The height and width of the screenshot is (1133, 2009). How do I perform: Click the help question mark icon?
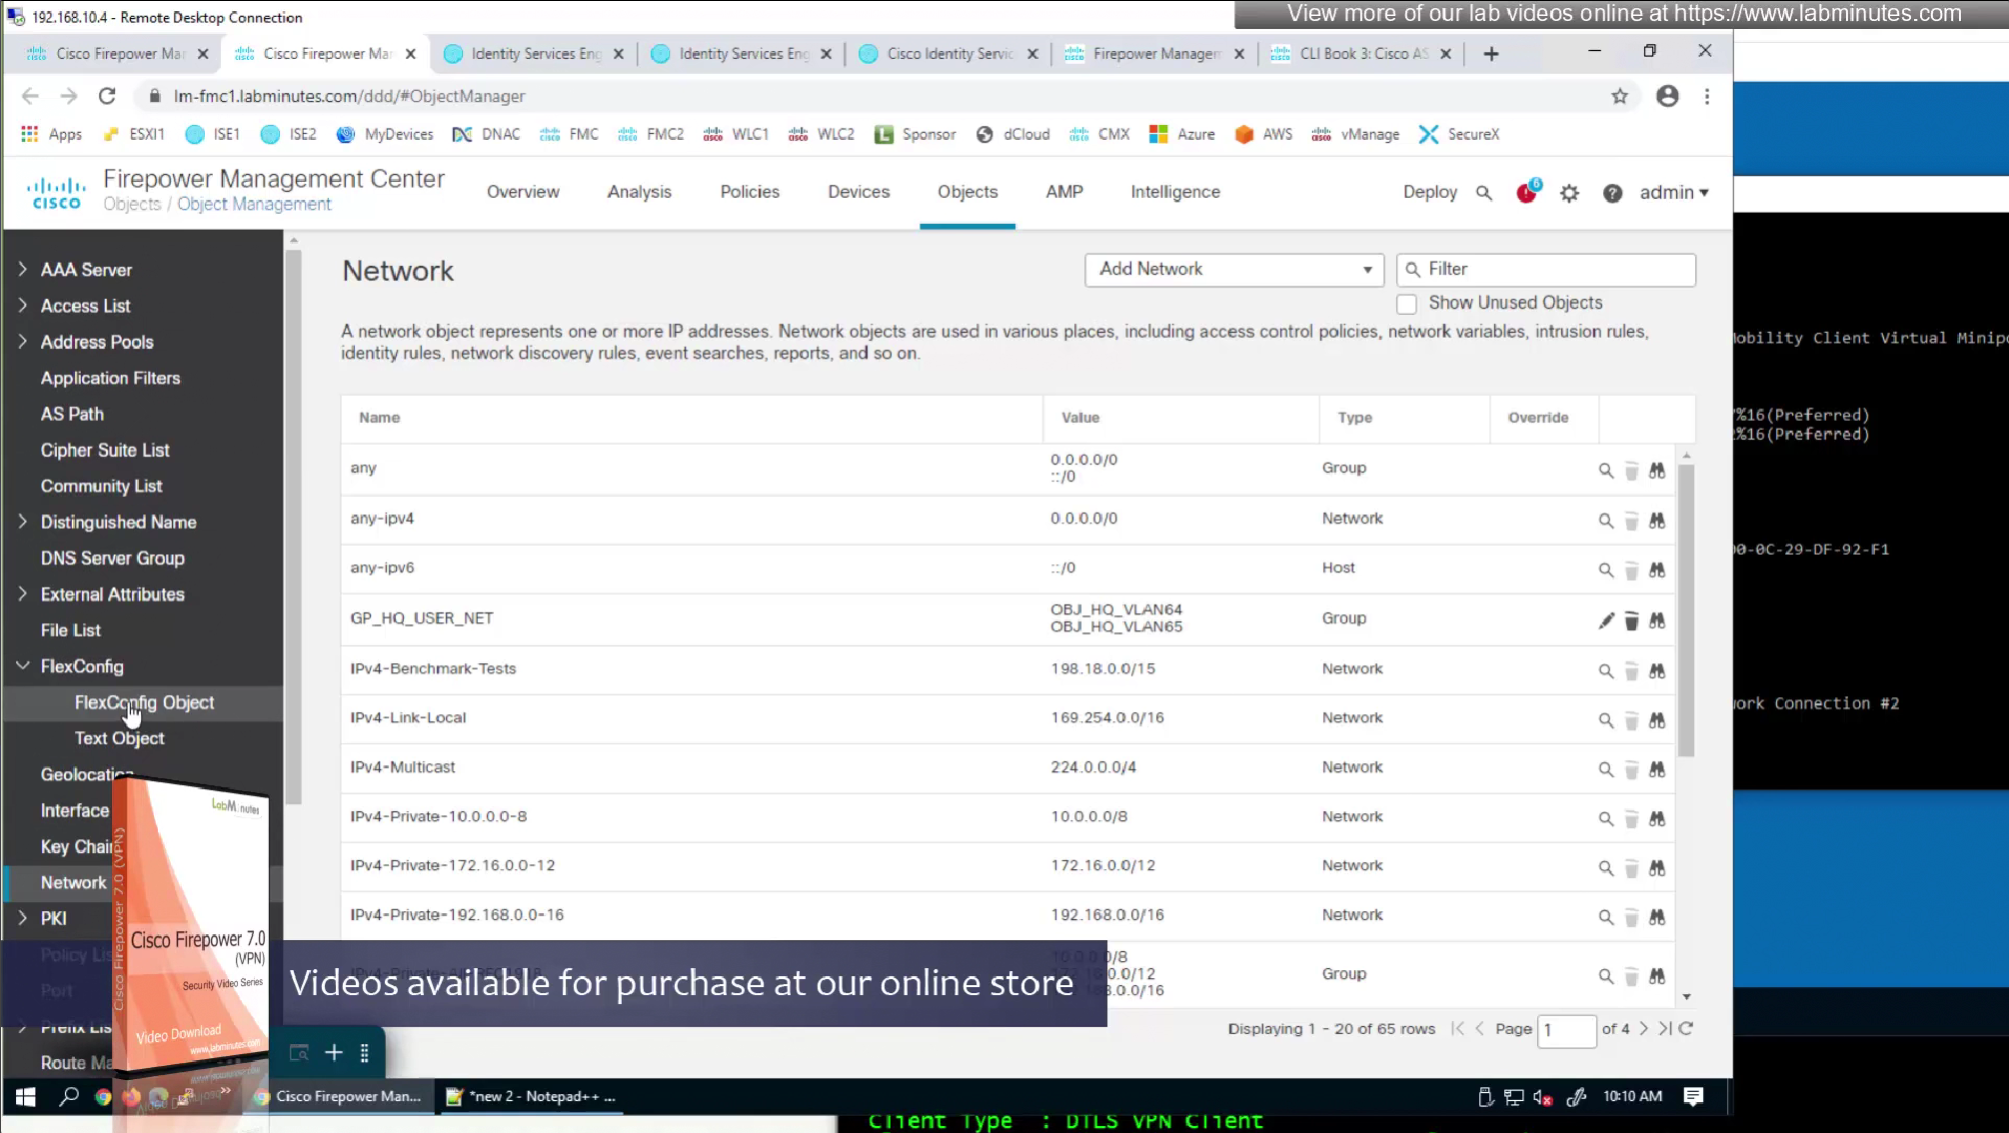click(x=1612, y=193)
